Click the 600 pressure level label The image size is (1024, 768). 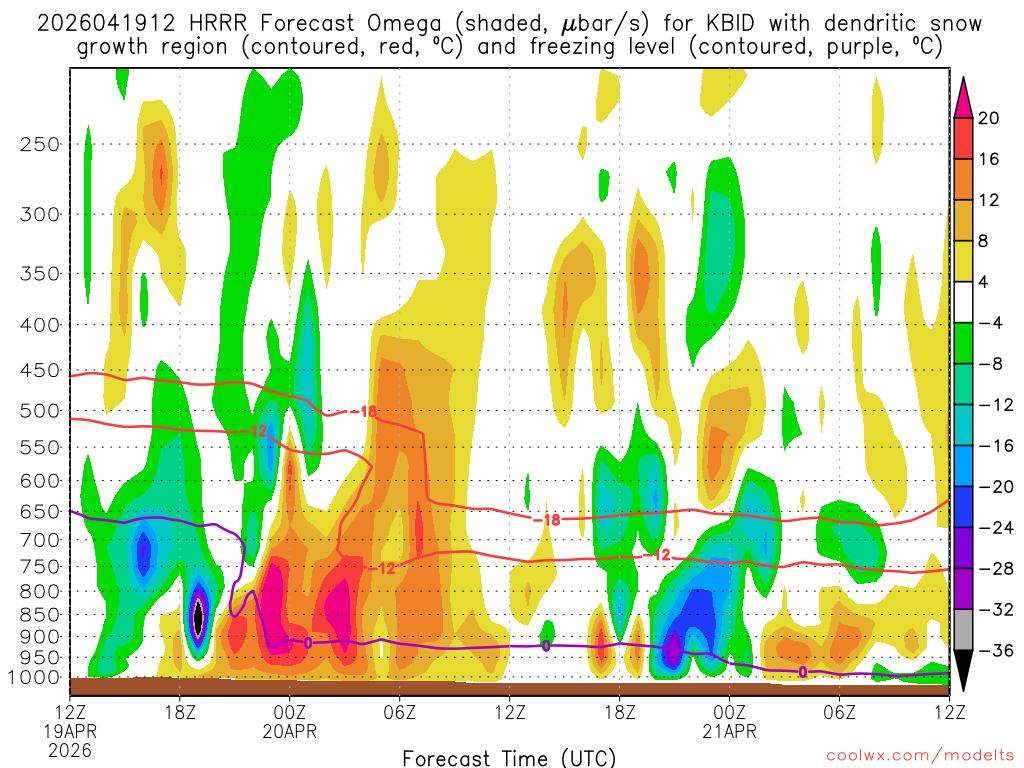(x=40, y=481)
